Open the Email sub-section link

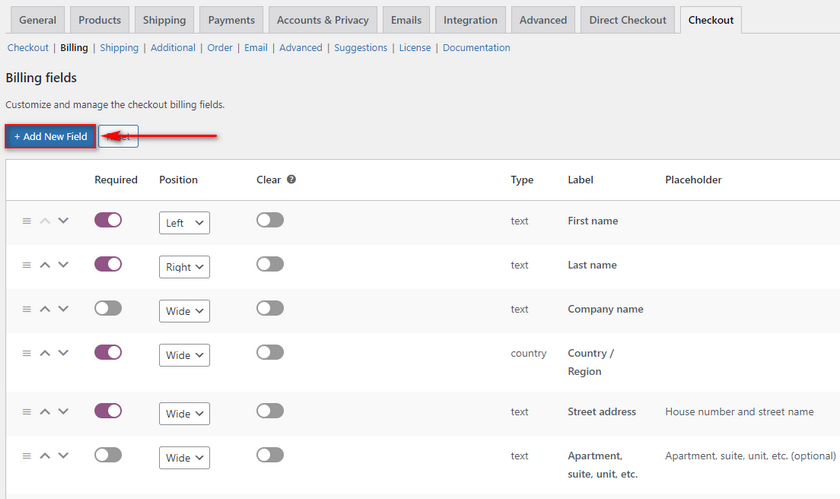pyautogui.click(x=256, y=47)
